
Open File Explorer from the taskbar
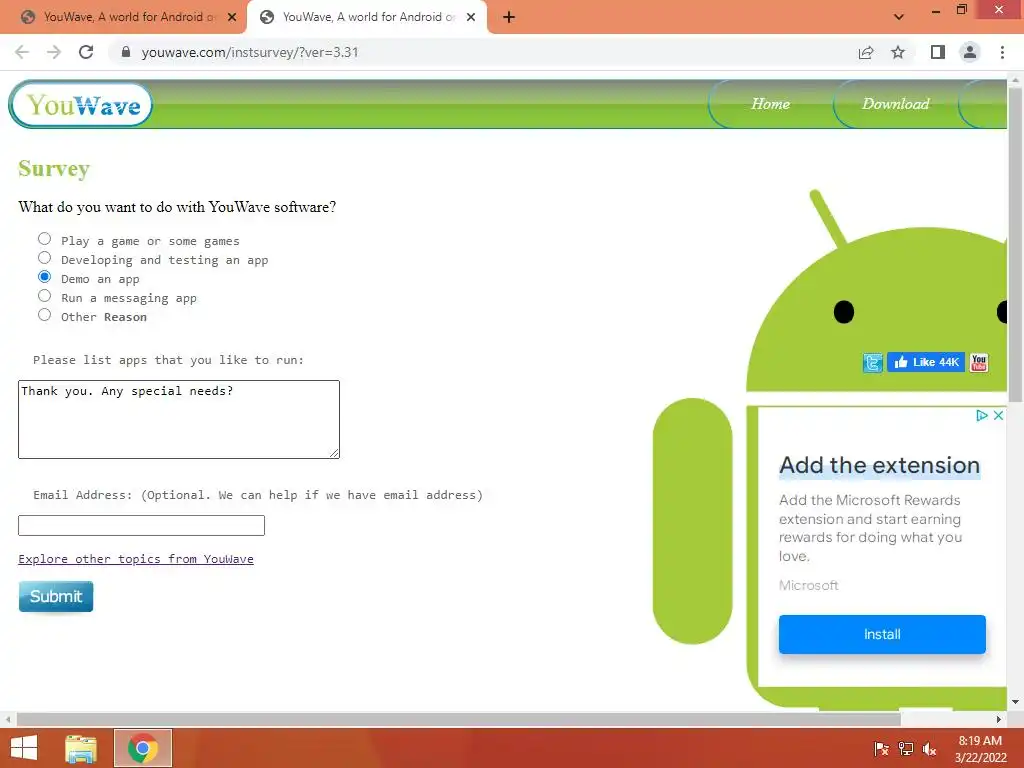tap(81, 748)
